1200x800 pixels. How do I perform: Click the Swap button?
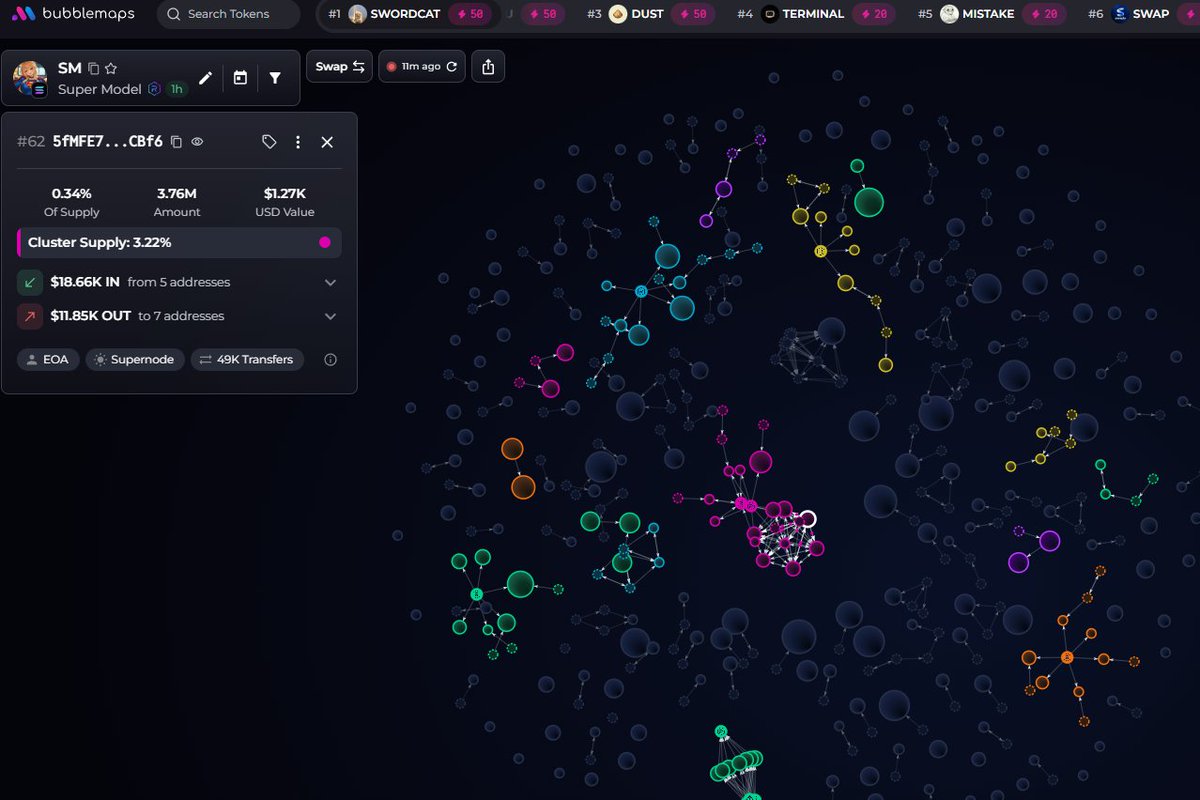[339, 67]
